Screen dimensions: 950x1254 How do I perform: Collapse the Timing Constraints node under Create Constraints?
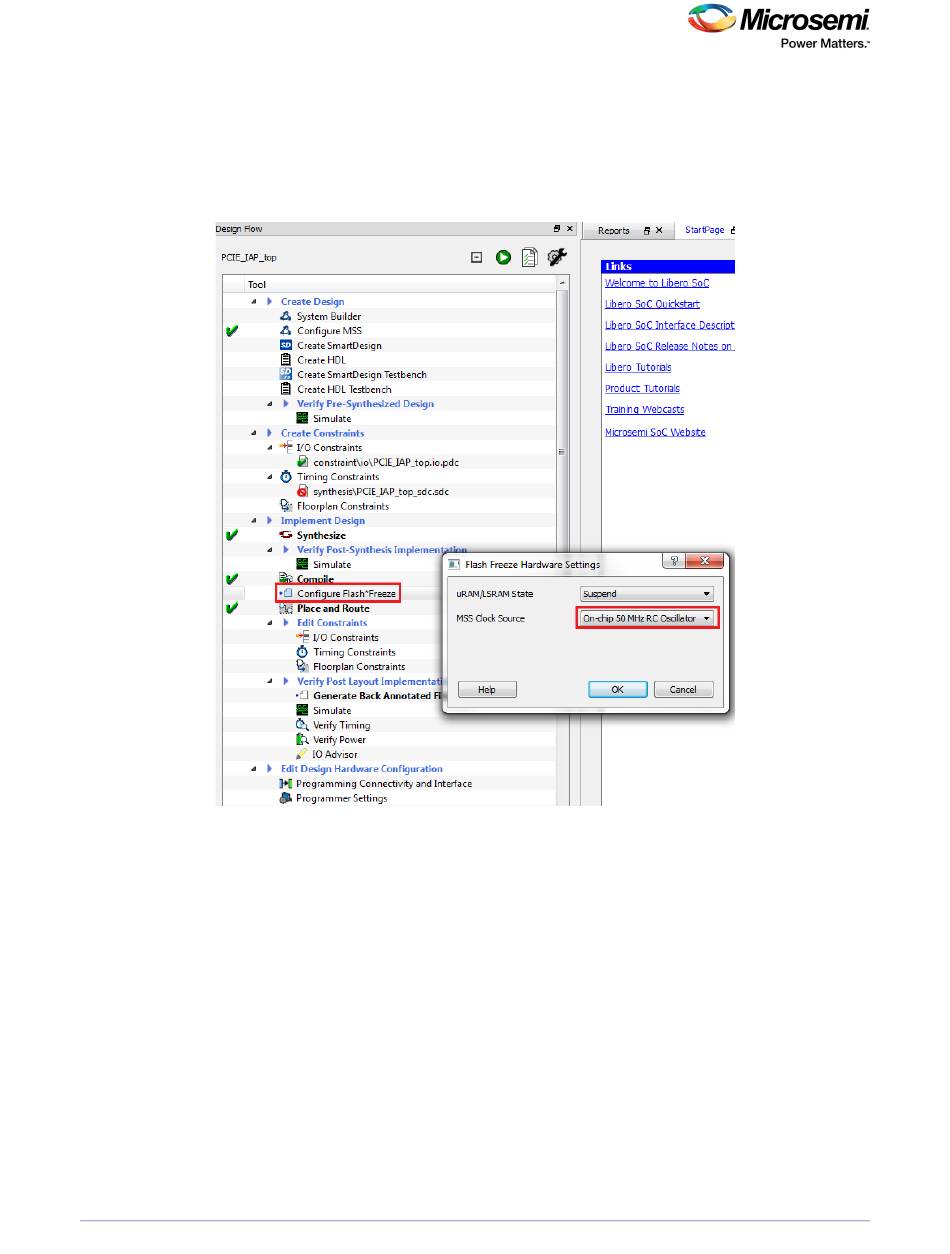270,477
